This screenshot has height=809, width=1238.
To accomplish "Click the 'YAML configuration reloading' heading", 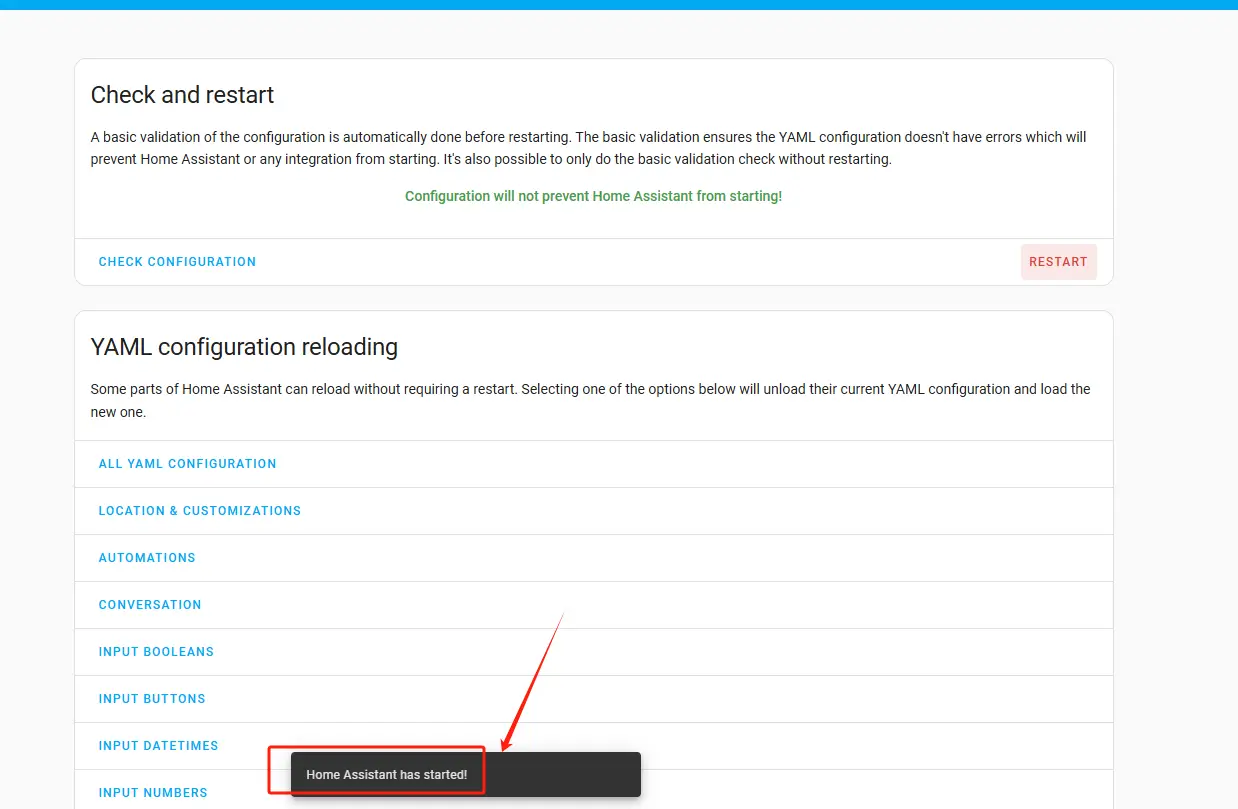I will (x=244, y=347).
